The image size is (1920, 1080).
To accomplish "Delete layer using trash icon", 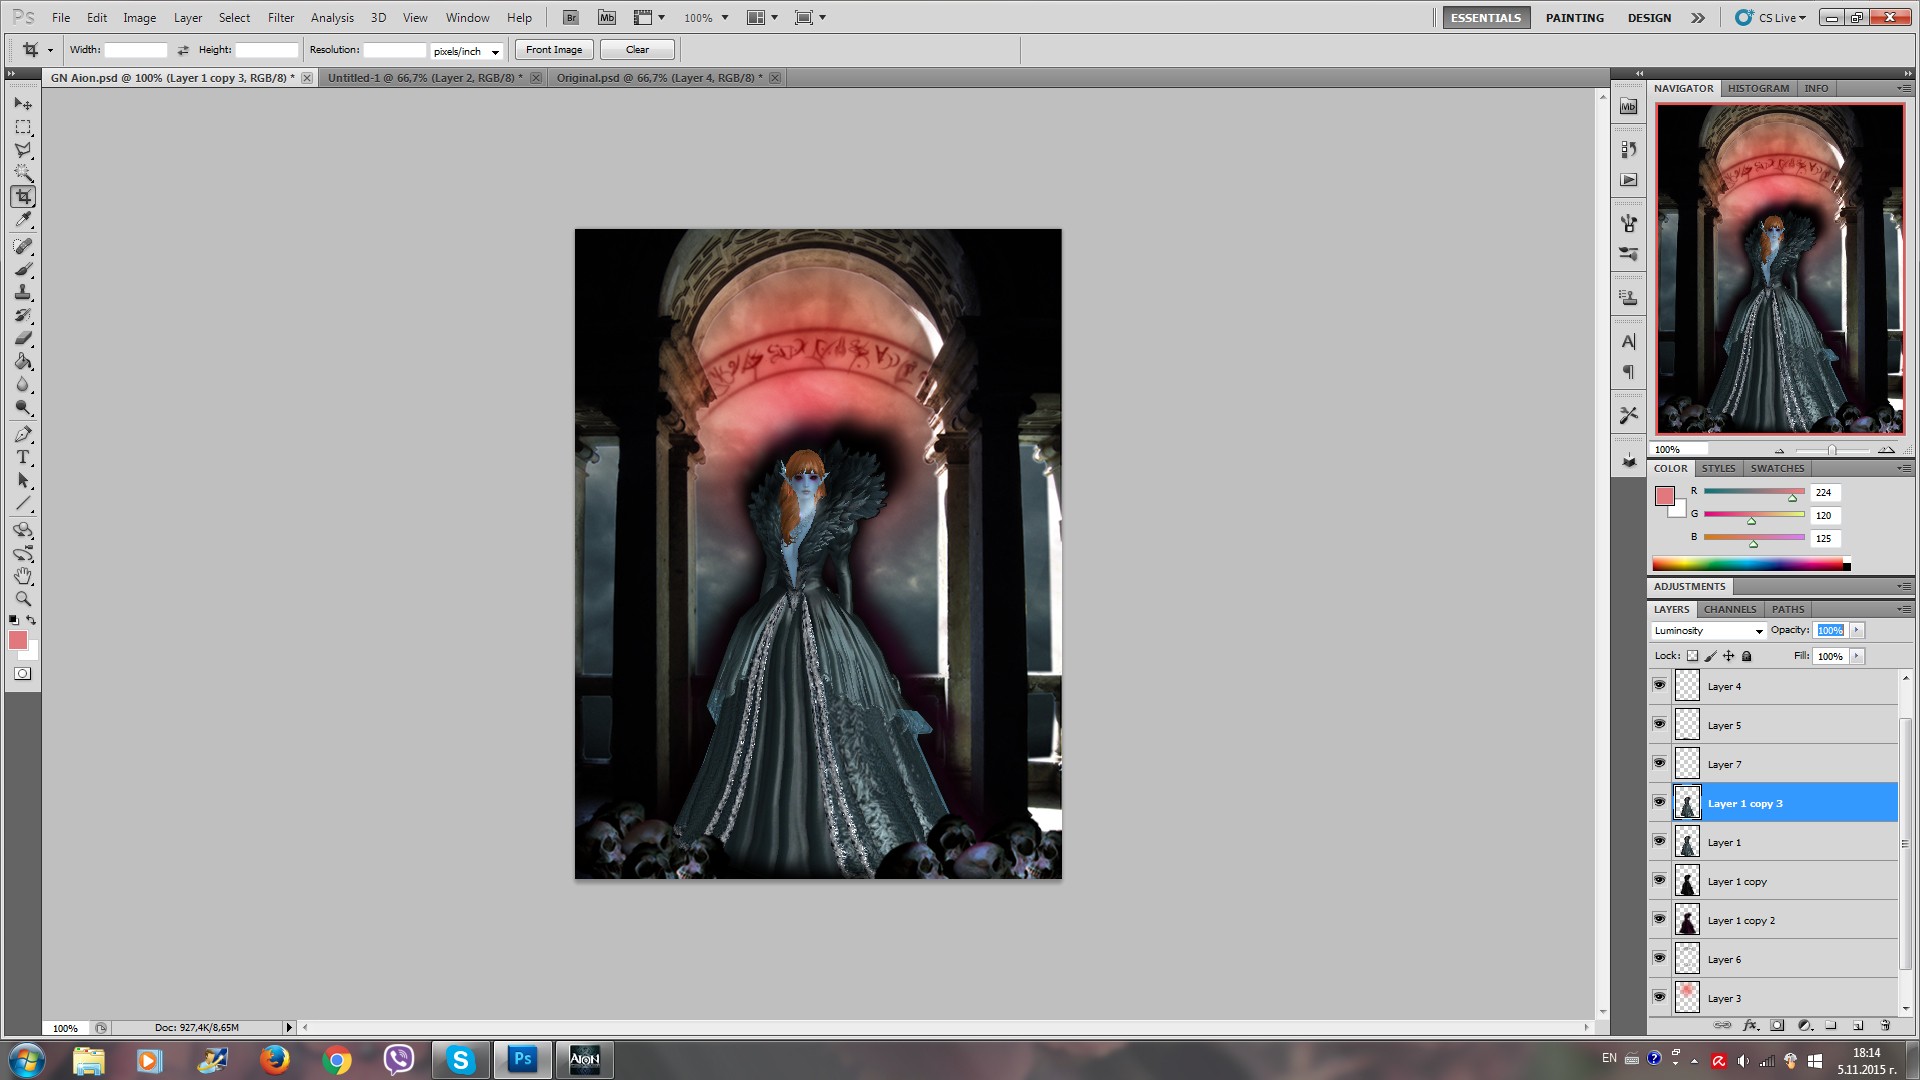I will point(1885,1025).
